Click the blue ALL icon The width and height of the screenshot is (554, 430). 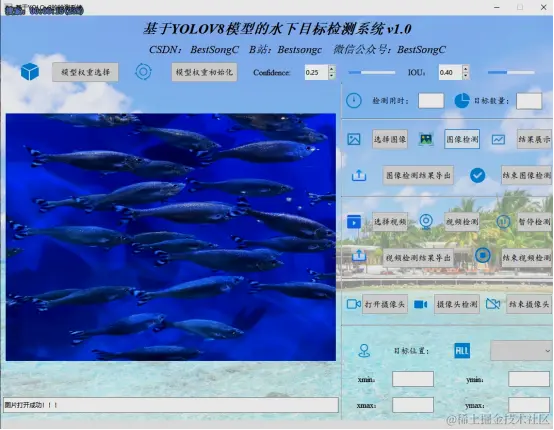coord(462,351)
